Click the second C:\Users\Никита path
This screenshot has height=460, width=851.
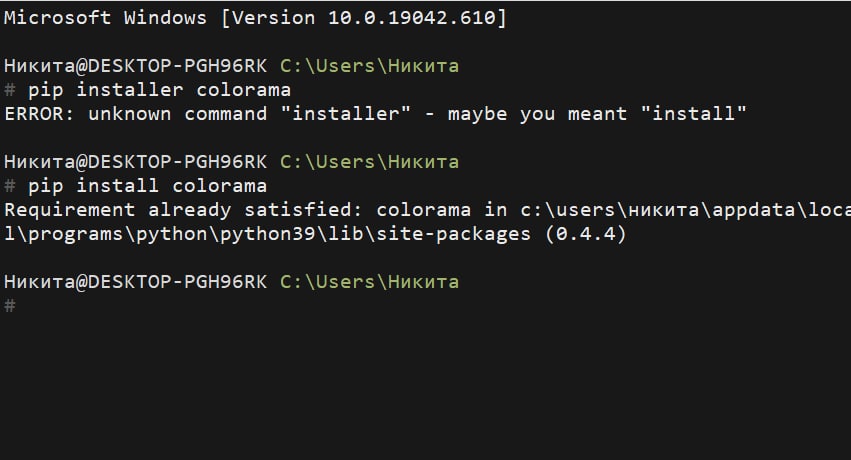[369, 162]
